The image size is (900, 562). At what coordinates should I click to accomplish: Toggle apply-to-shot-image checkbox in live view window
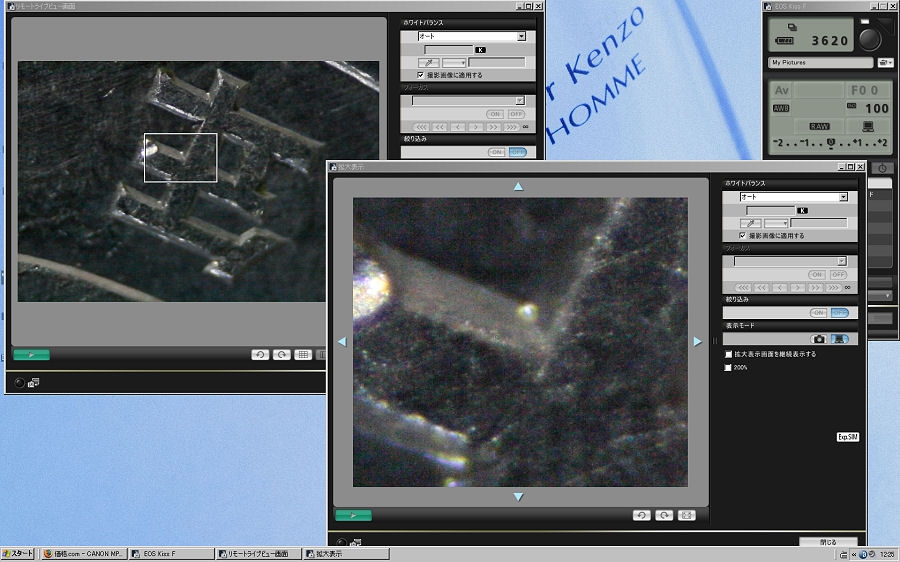tap(420, 75)
